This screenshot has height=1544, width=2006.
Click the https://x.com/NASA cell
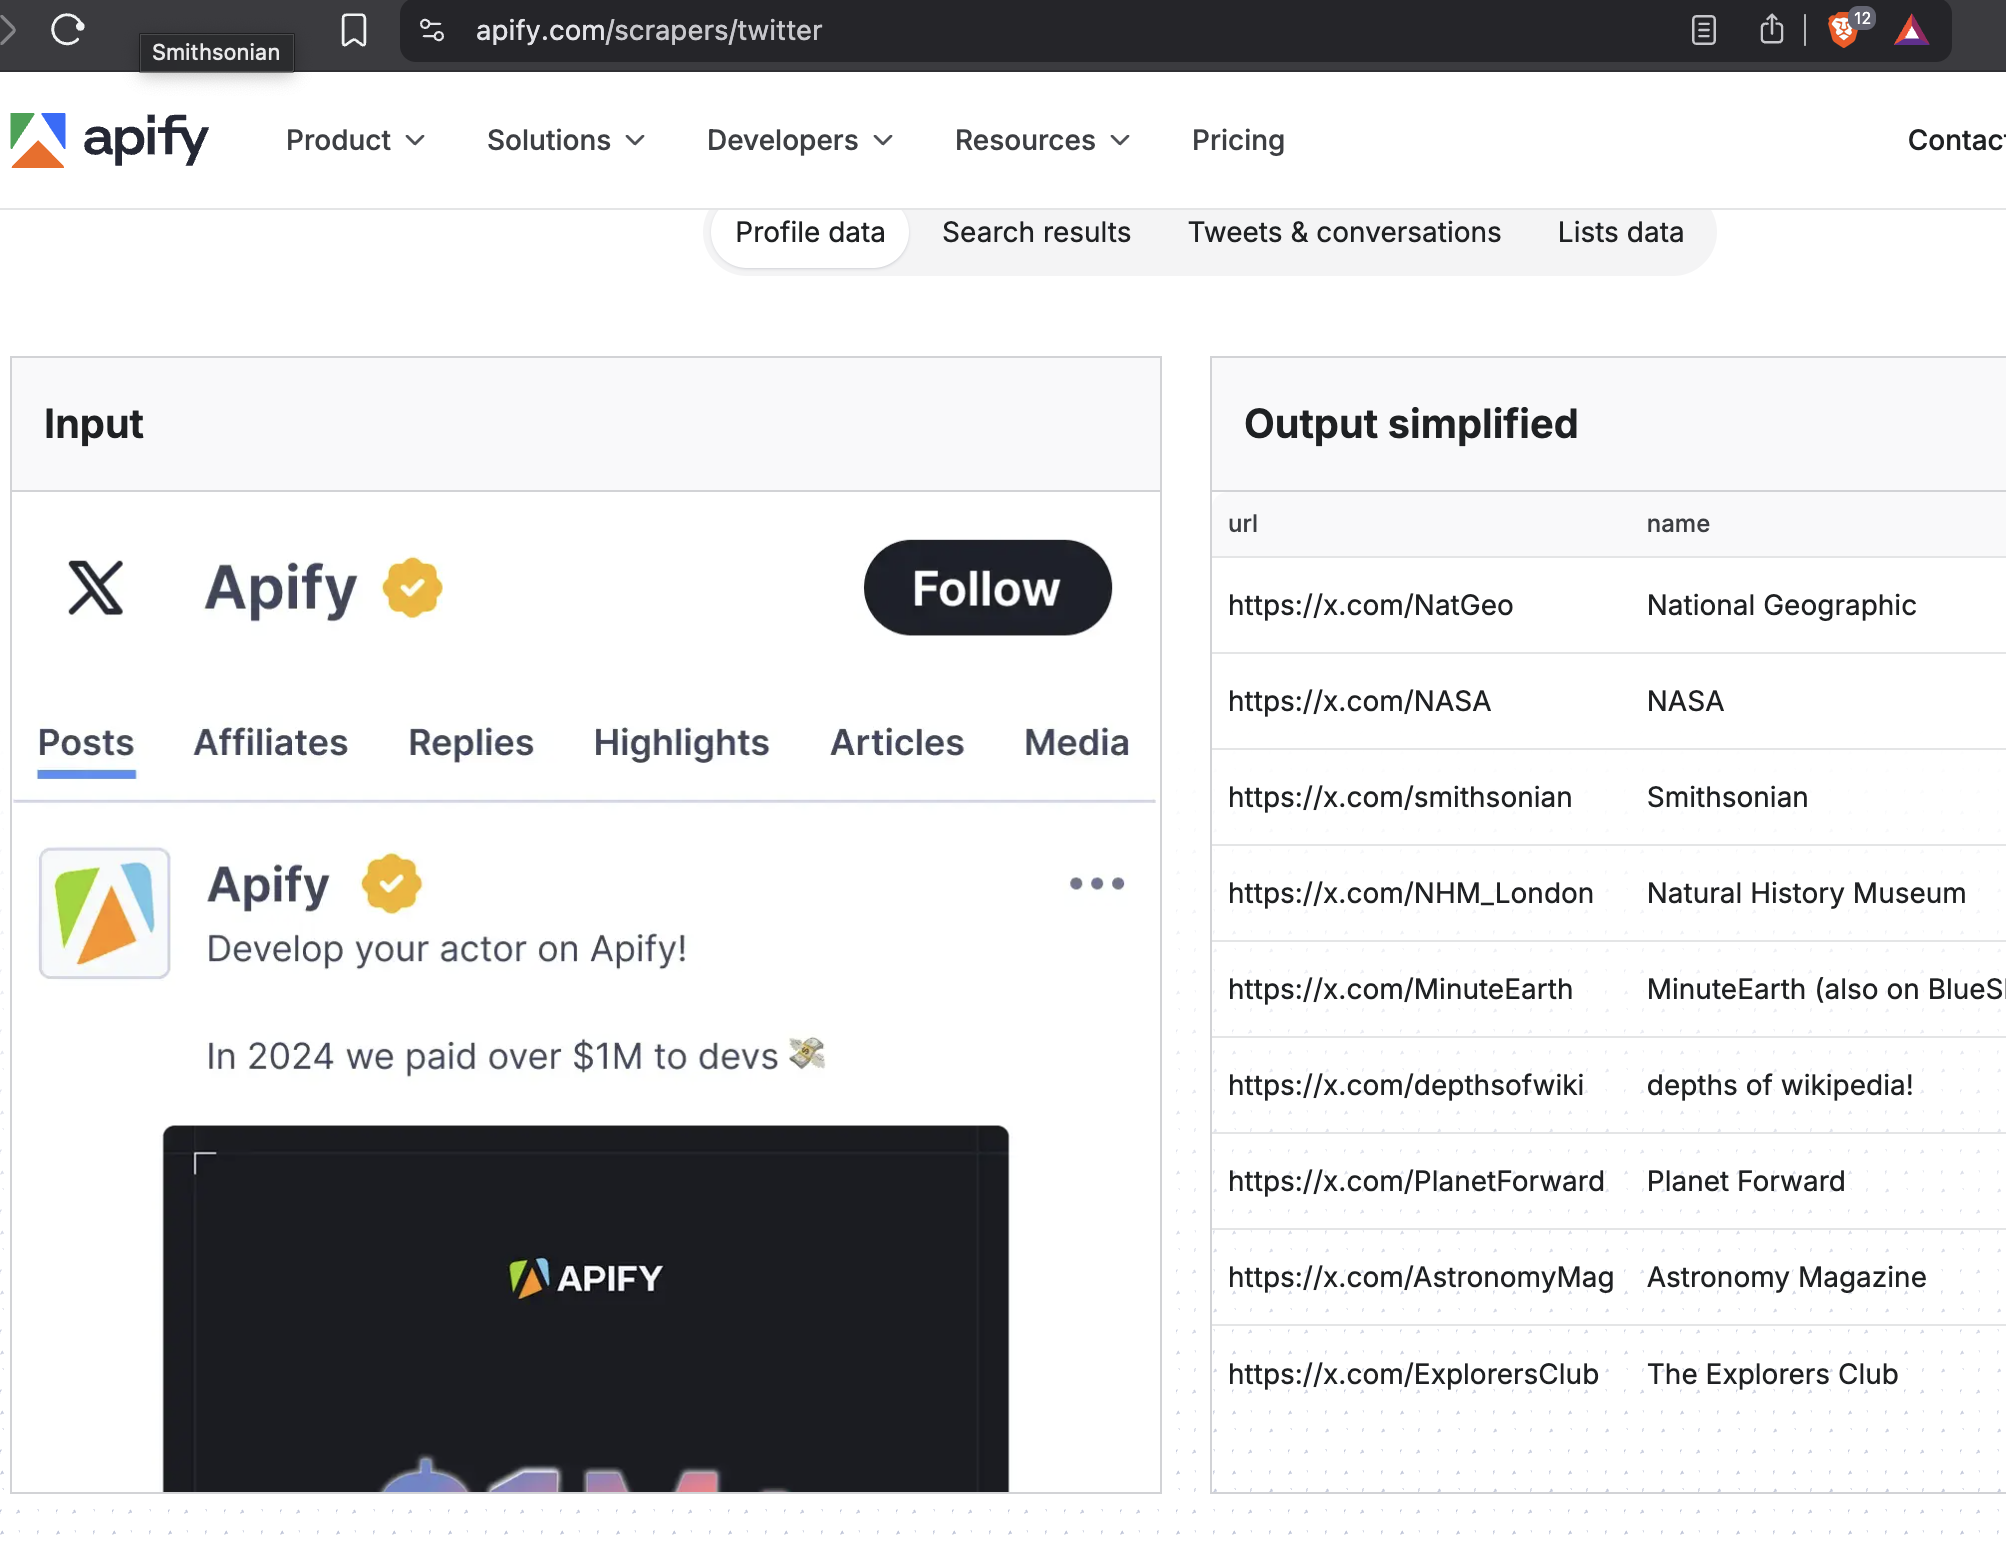pos(1359,701)
